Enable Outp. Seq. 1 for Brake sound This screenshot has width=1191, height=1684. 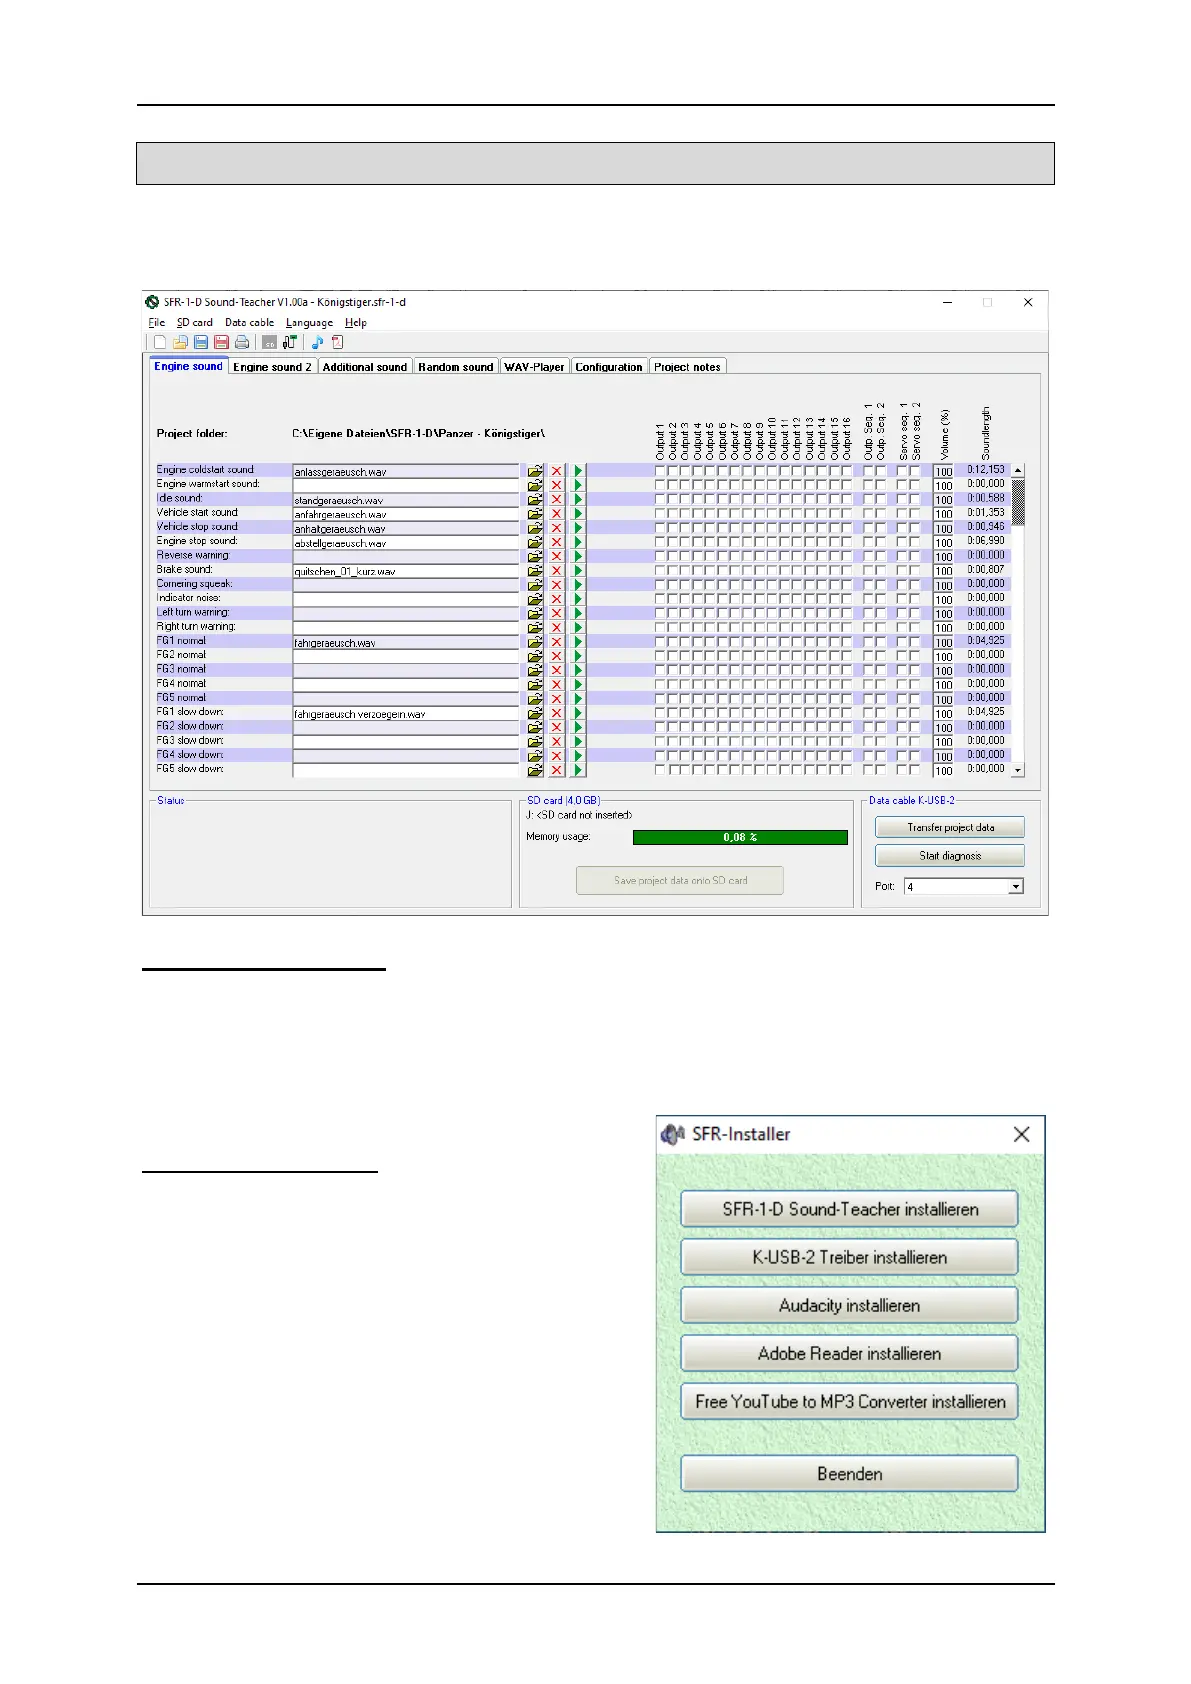tap(869, 571)
